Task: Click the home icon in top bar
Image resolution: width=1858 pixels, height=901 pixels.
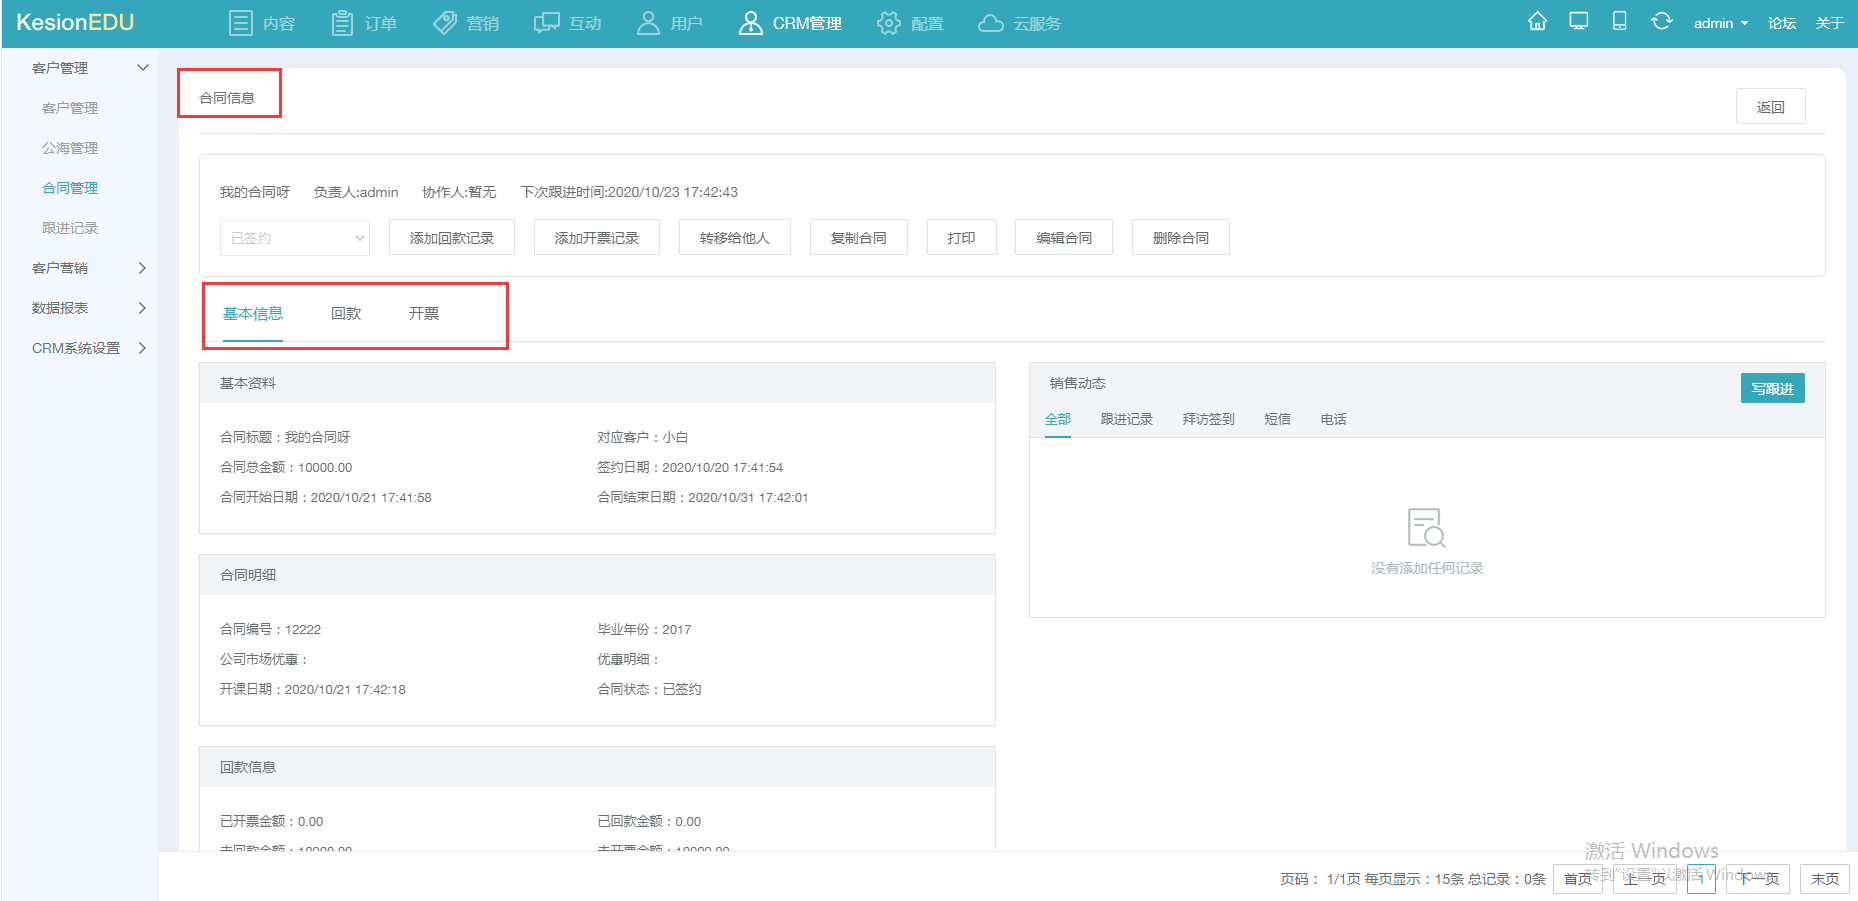Action: (1537, 22)
